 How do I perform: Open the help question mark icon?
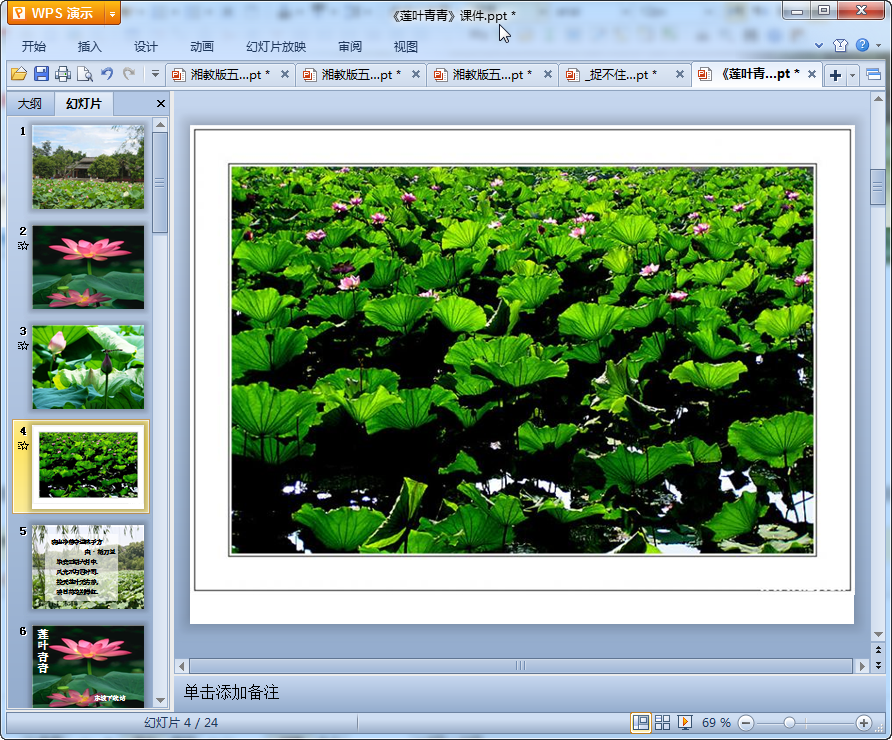(x=862, y=45)
